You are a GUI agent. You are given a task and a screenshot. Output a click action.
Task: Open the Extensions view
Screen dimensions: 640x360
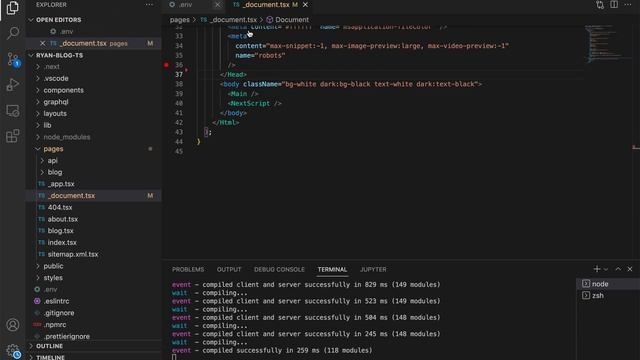tap(13, 136)
